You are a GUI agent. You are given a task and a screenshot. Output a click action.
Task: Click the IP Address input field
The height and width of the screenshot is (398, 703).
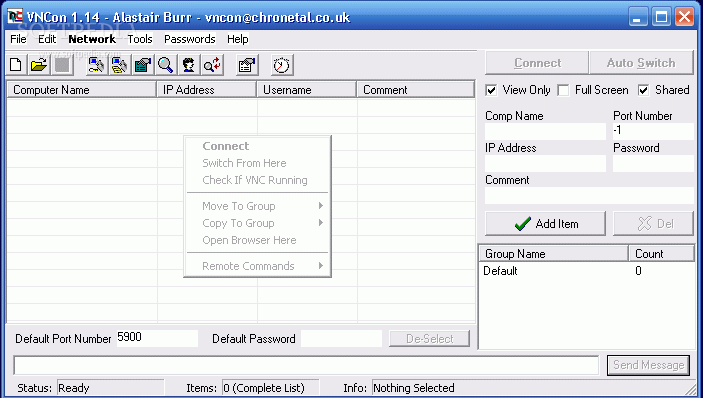pyautogui.click(x=545, y=164)
